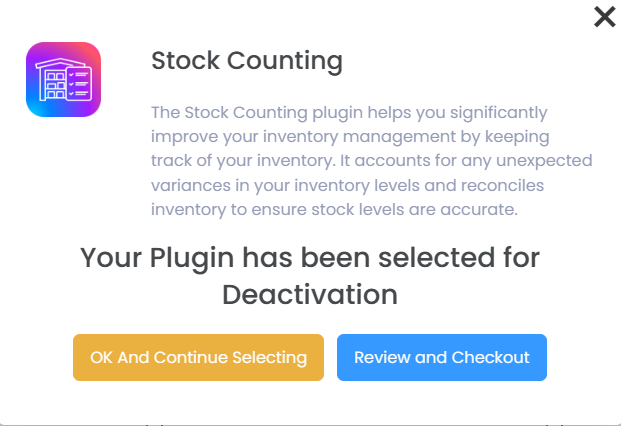Go to Review and Checkout
621x426 pixels.
[x=442, y=357]
